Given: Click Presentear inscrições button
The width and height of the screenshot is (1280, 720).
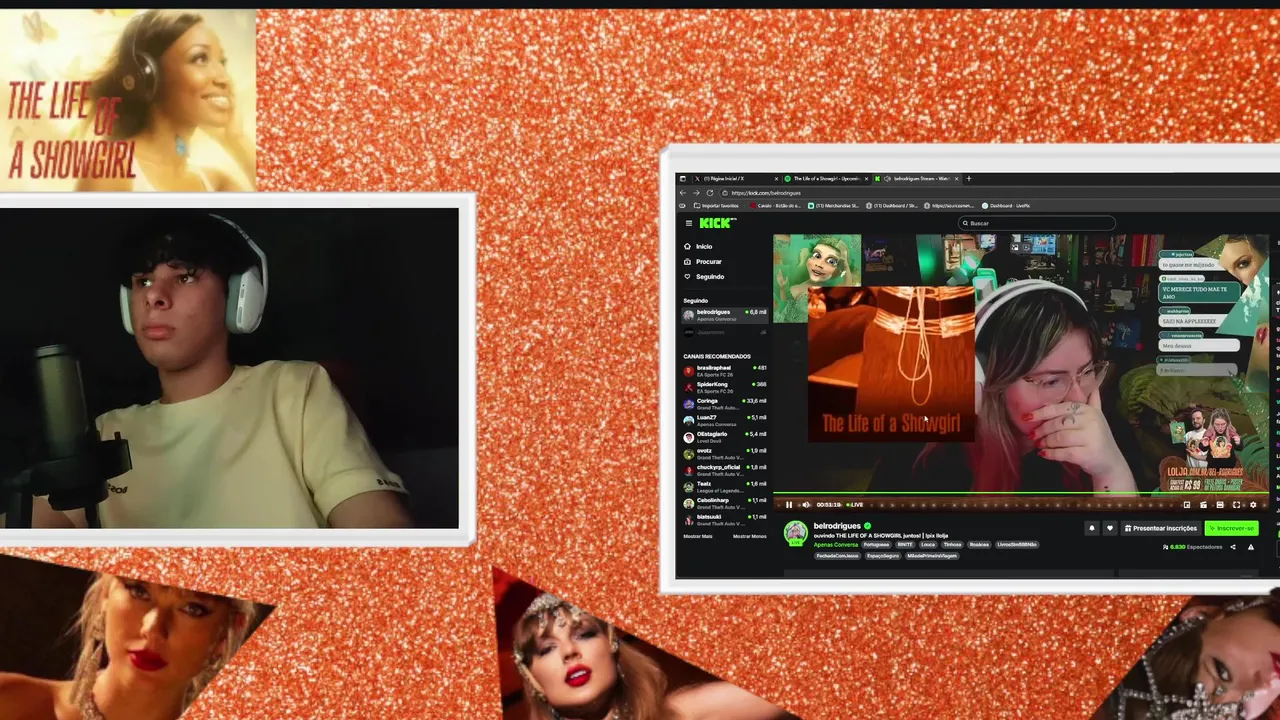Looking at the screenshot, I should (x=1160, y=528).
